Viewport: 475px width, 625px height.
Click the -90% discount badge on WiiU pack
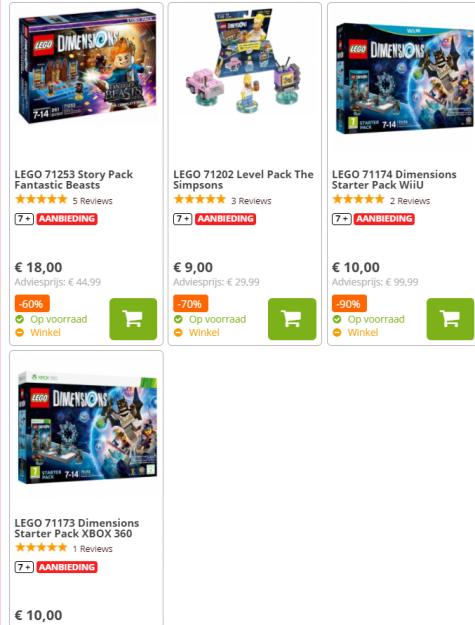[349, 304]
